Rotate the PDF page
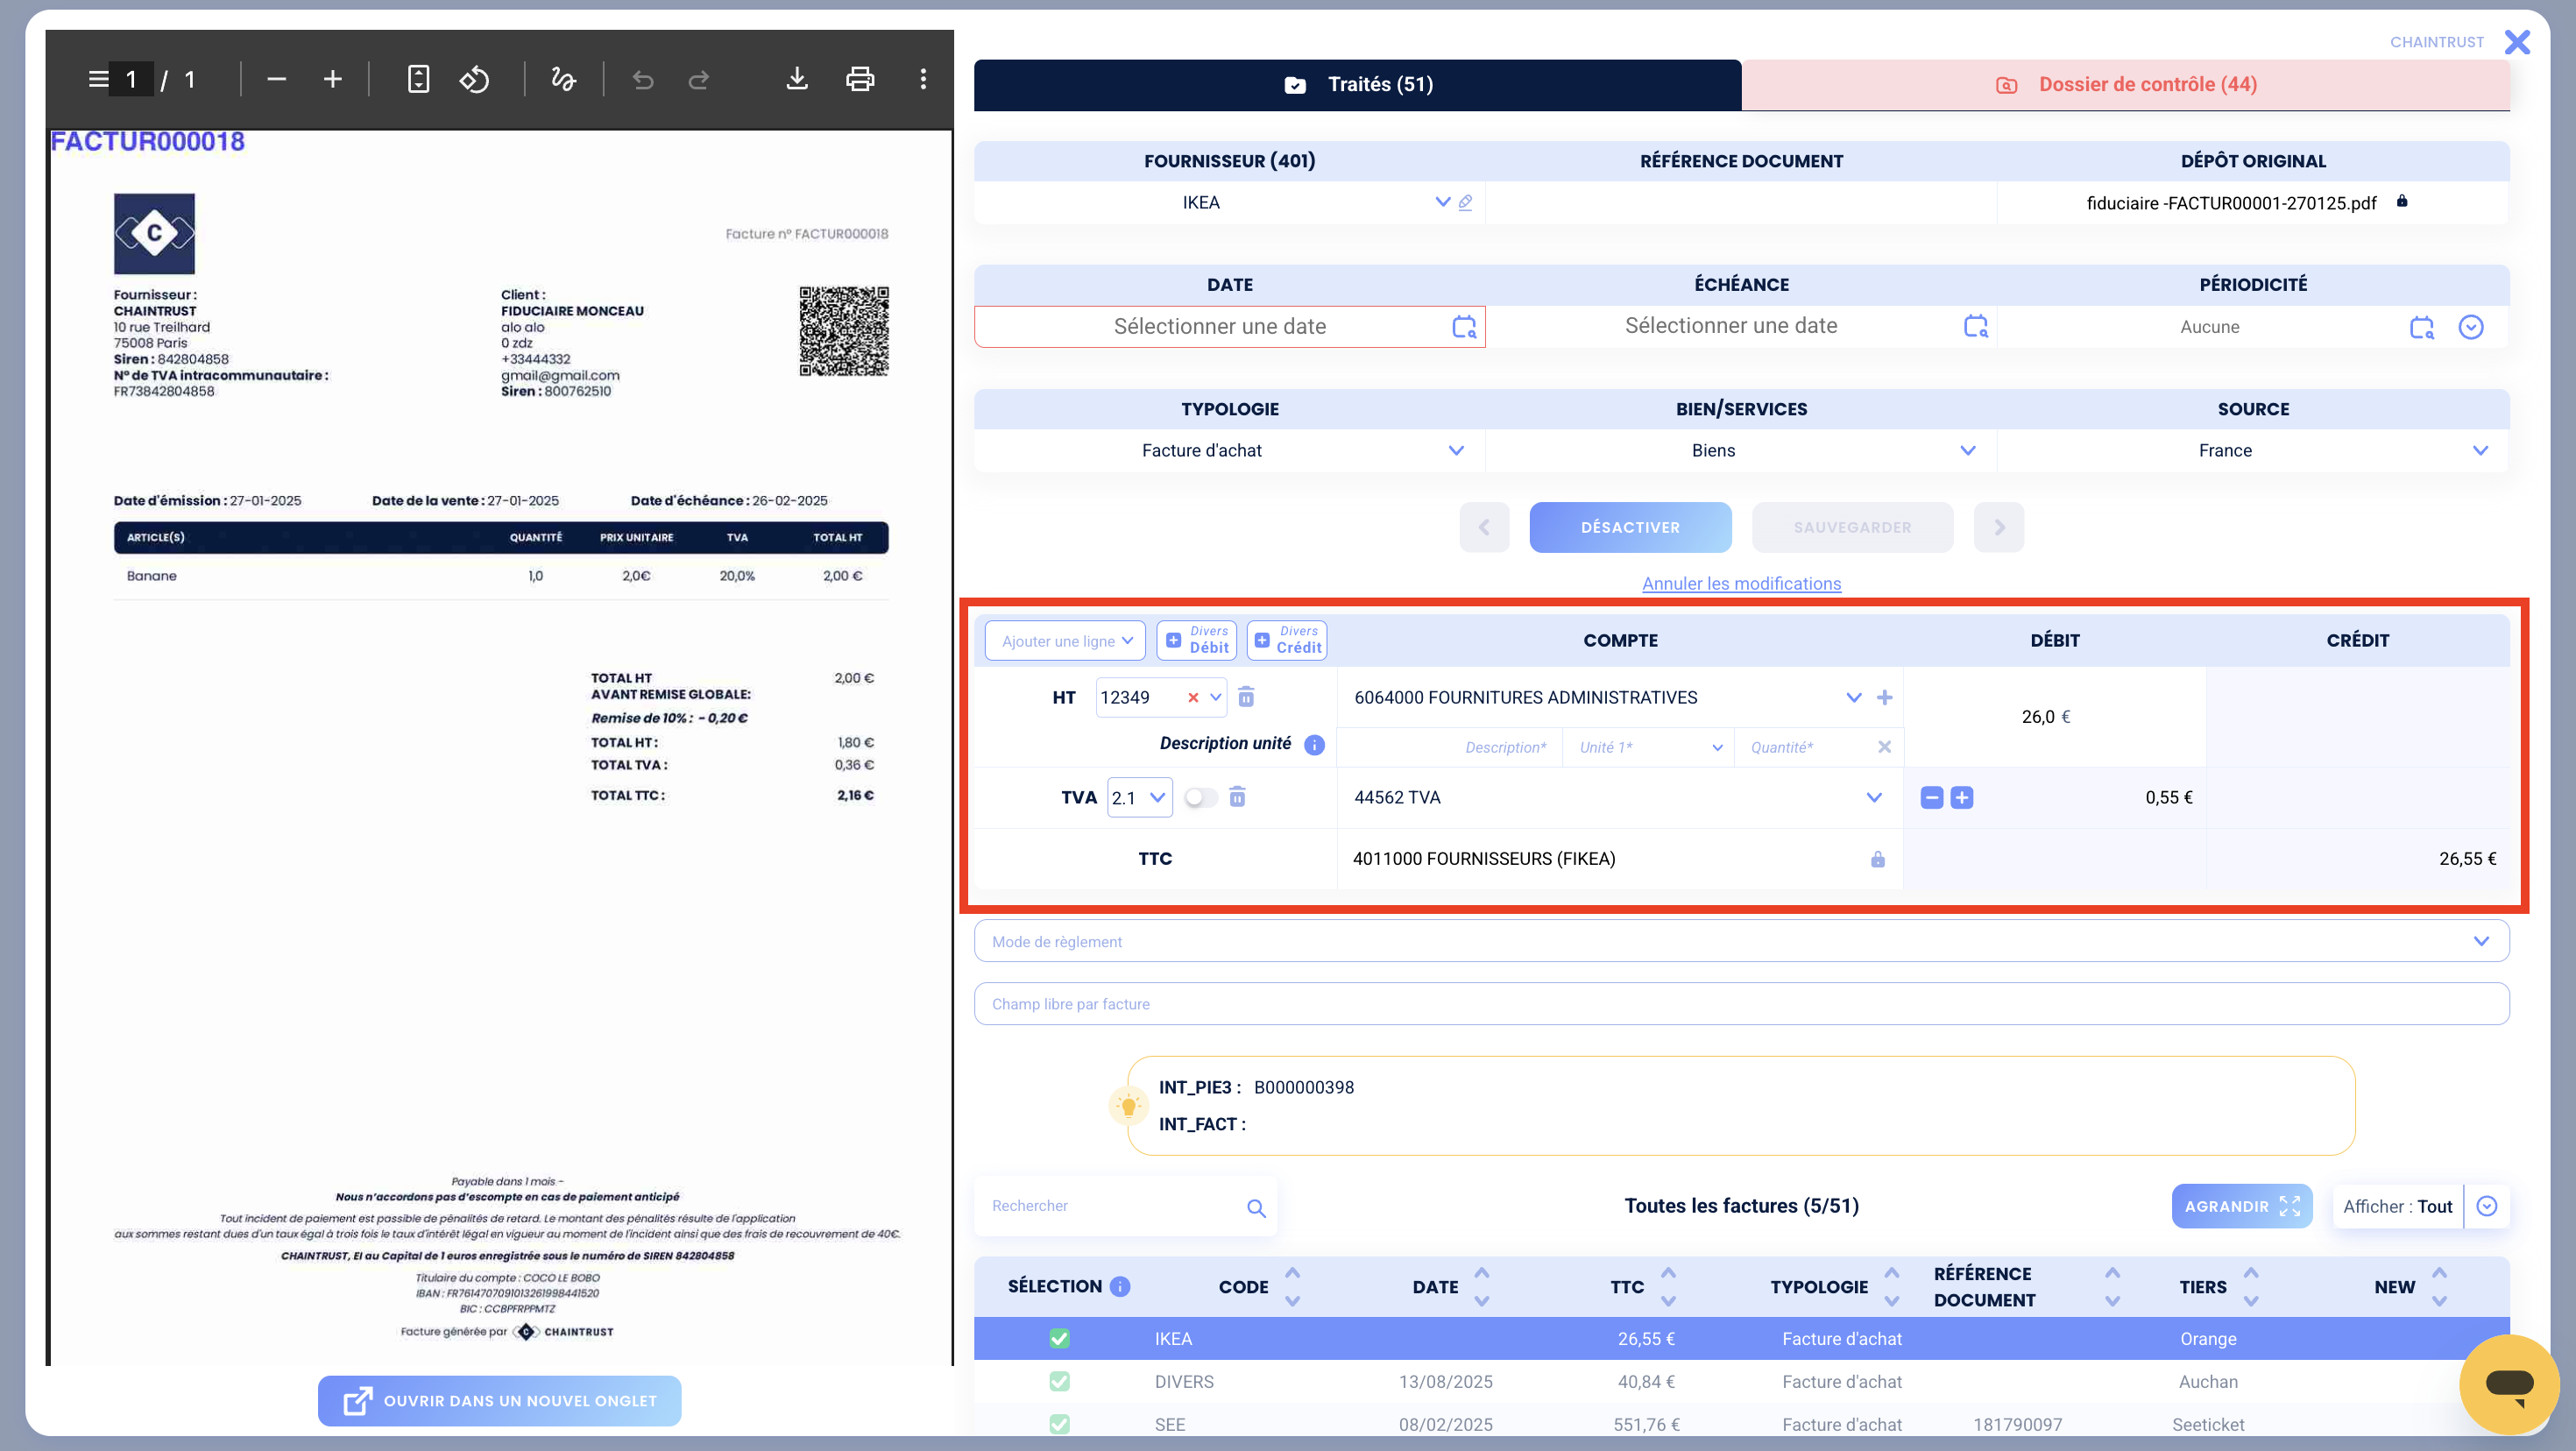 click(474, 79)
